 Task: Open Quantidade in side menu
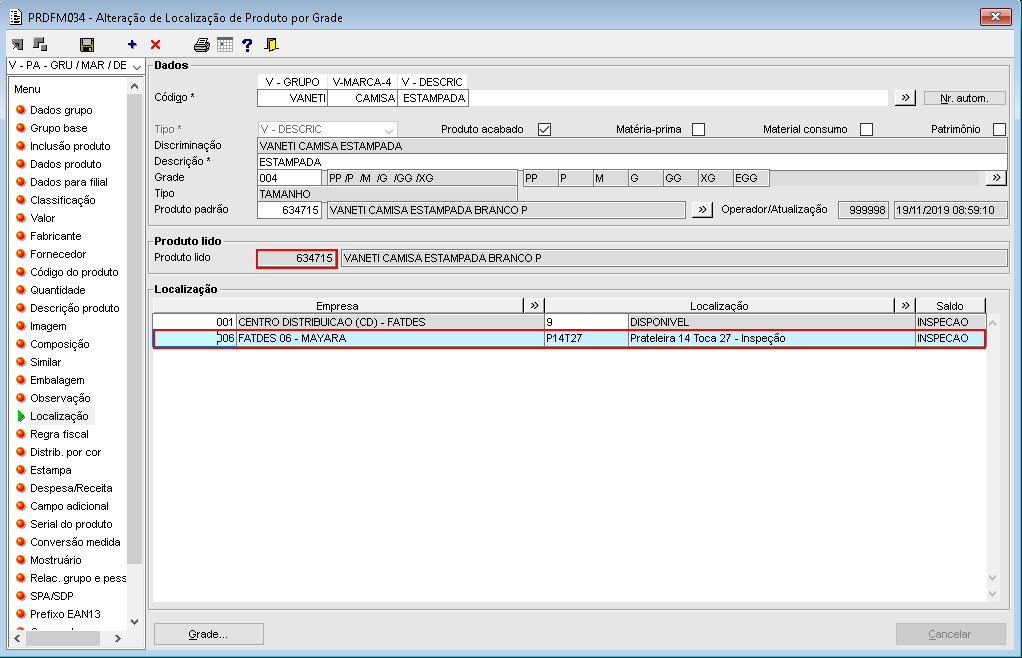[57, 290]
